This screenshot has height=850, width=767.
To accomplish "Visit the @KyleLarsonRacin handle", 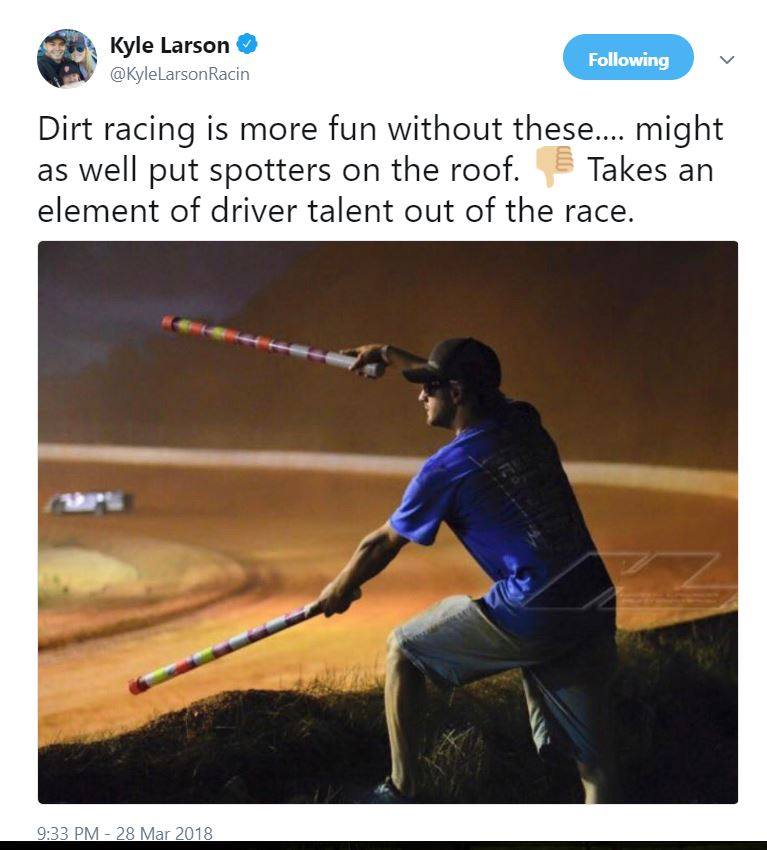I will point(179,74).
